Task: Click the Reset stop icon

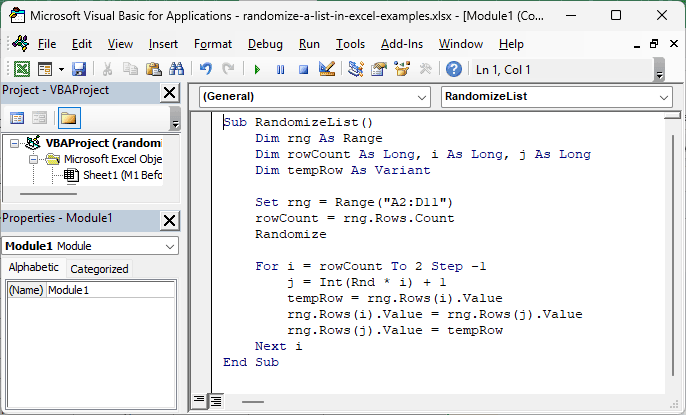Action: (303, 70)
